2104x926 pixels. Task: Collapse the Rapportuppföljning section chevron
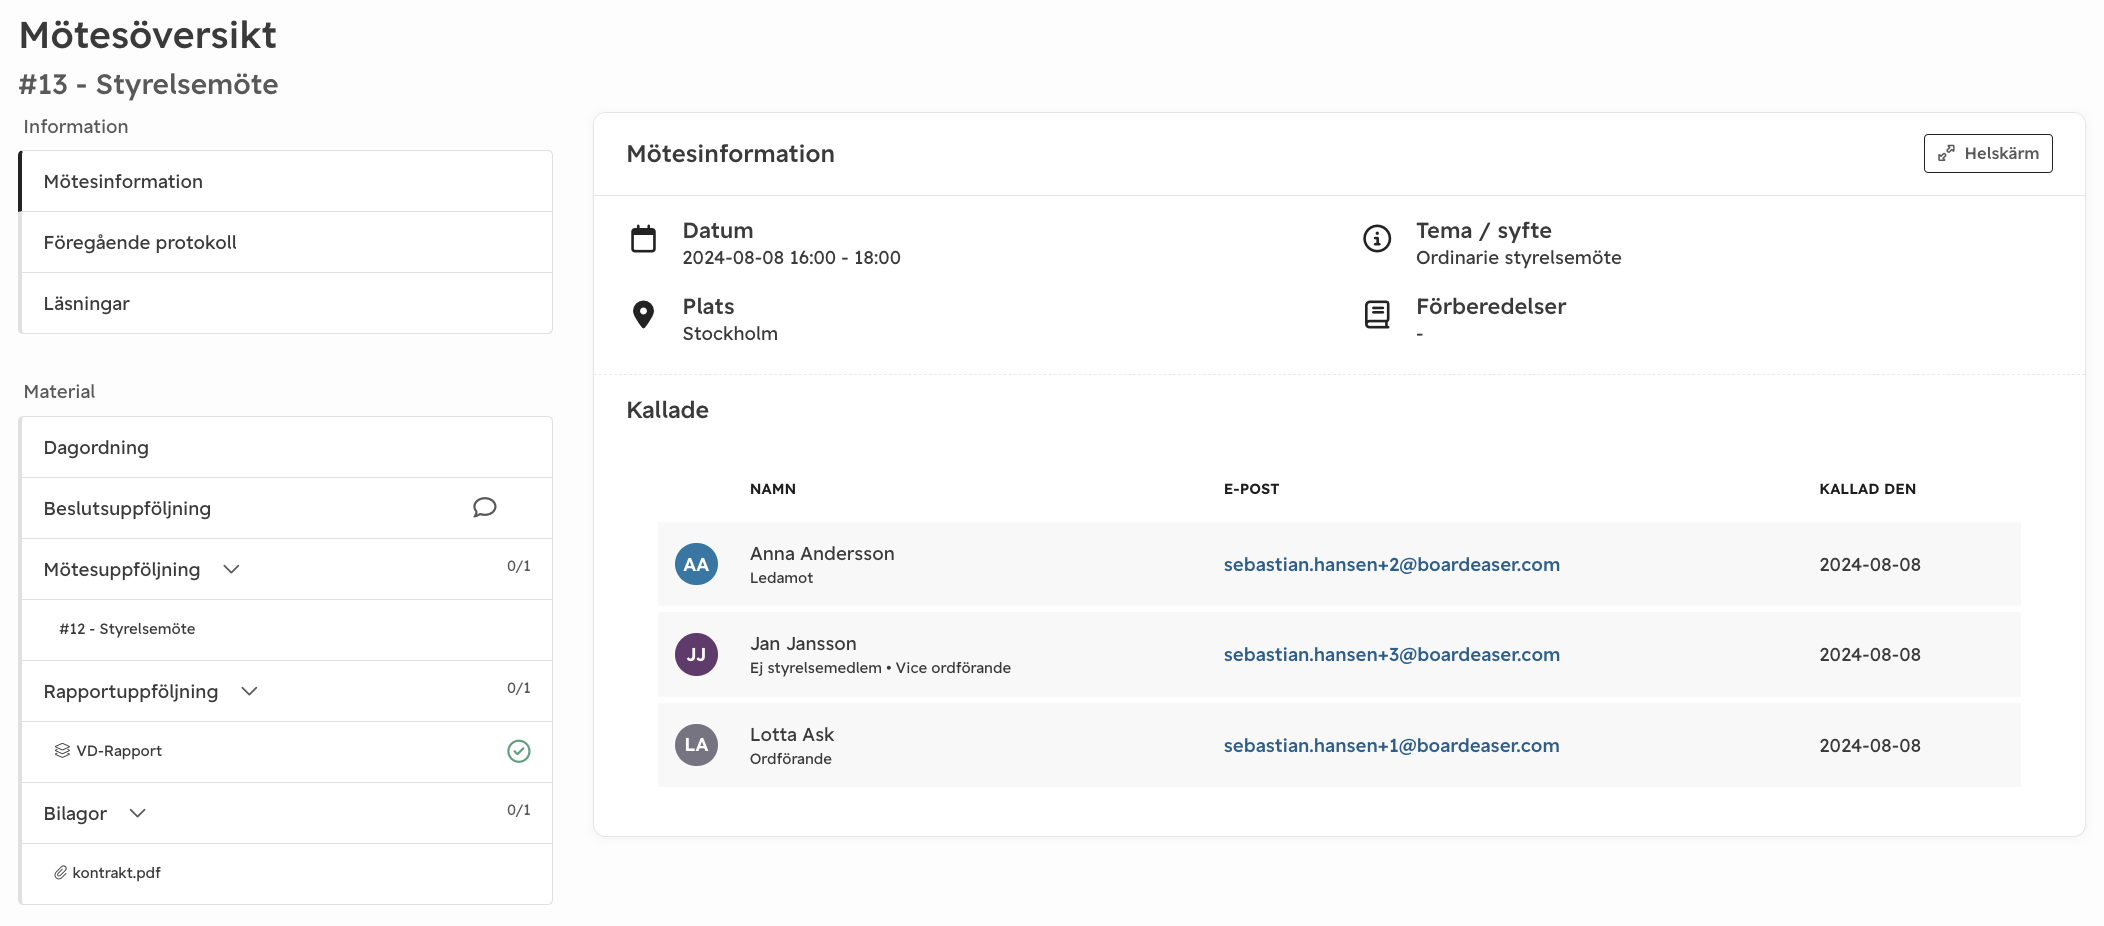coord(249,691)
